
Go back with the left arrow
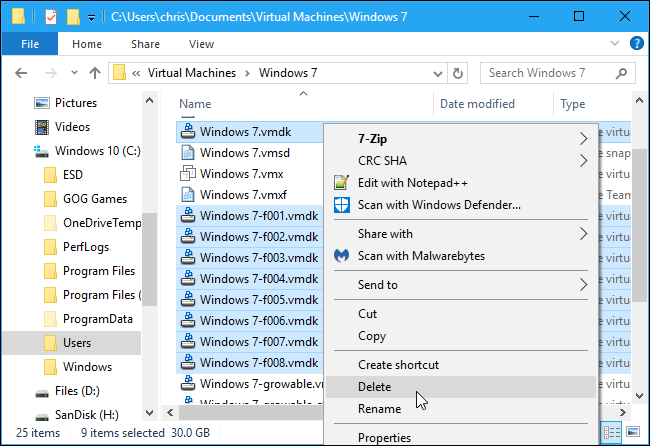point(21,73)
